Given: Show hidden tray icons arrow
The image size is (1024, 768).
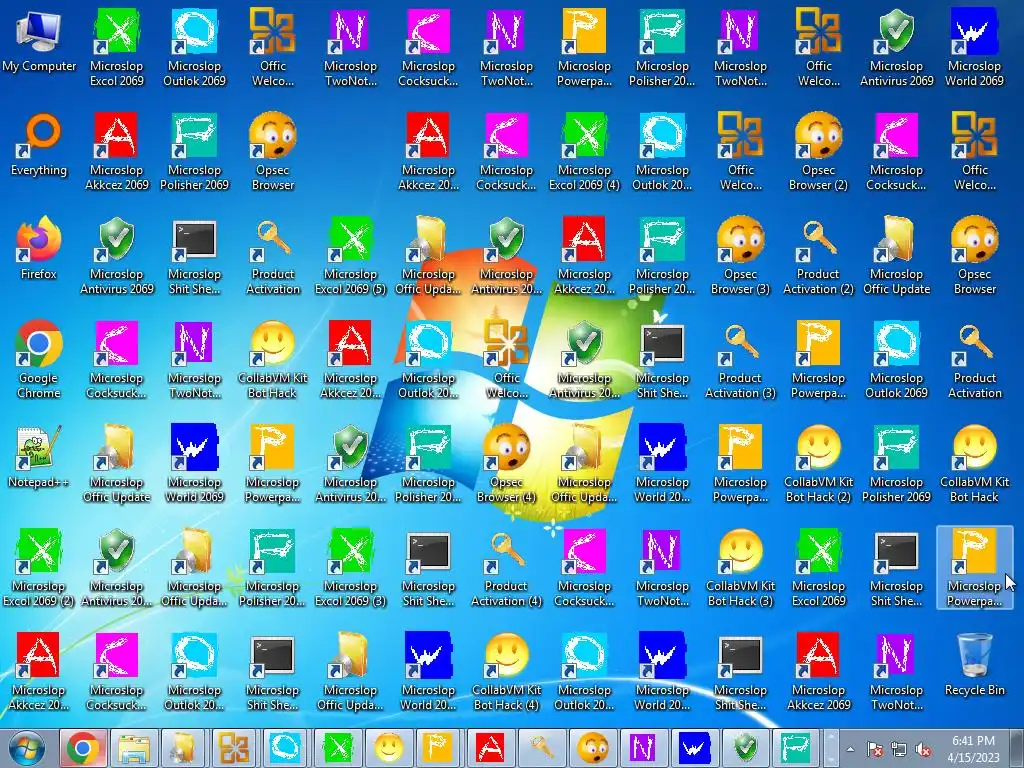Looking at the screenshot, I should [x=850, y=750].
